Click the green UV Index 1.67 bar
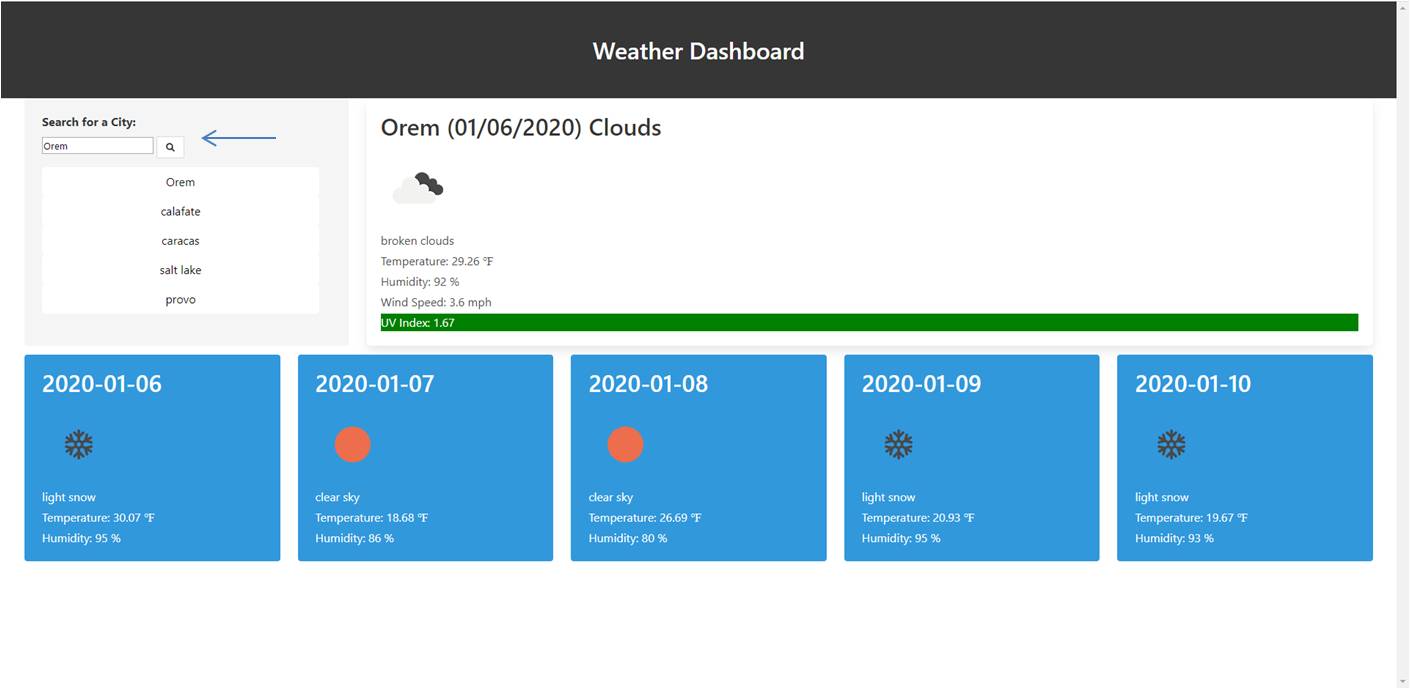The image size is (1410, 689). (869, 322)
